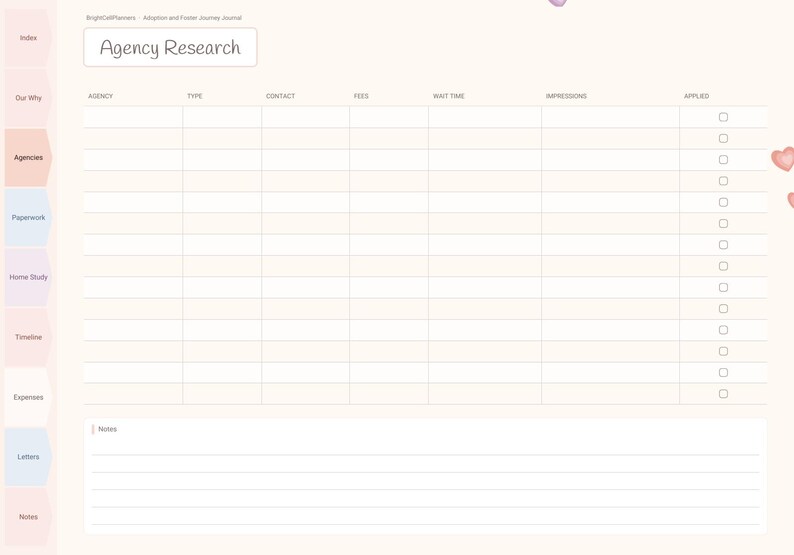This screenshot has height=555, width=794.
Task: Toggle the fourth row Applied checkbox
Action: (723, 181)
